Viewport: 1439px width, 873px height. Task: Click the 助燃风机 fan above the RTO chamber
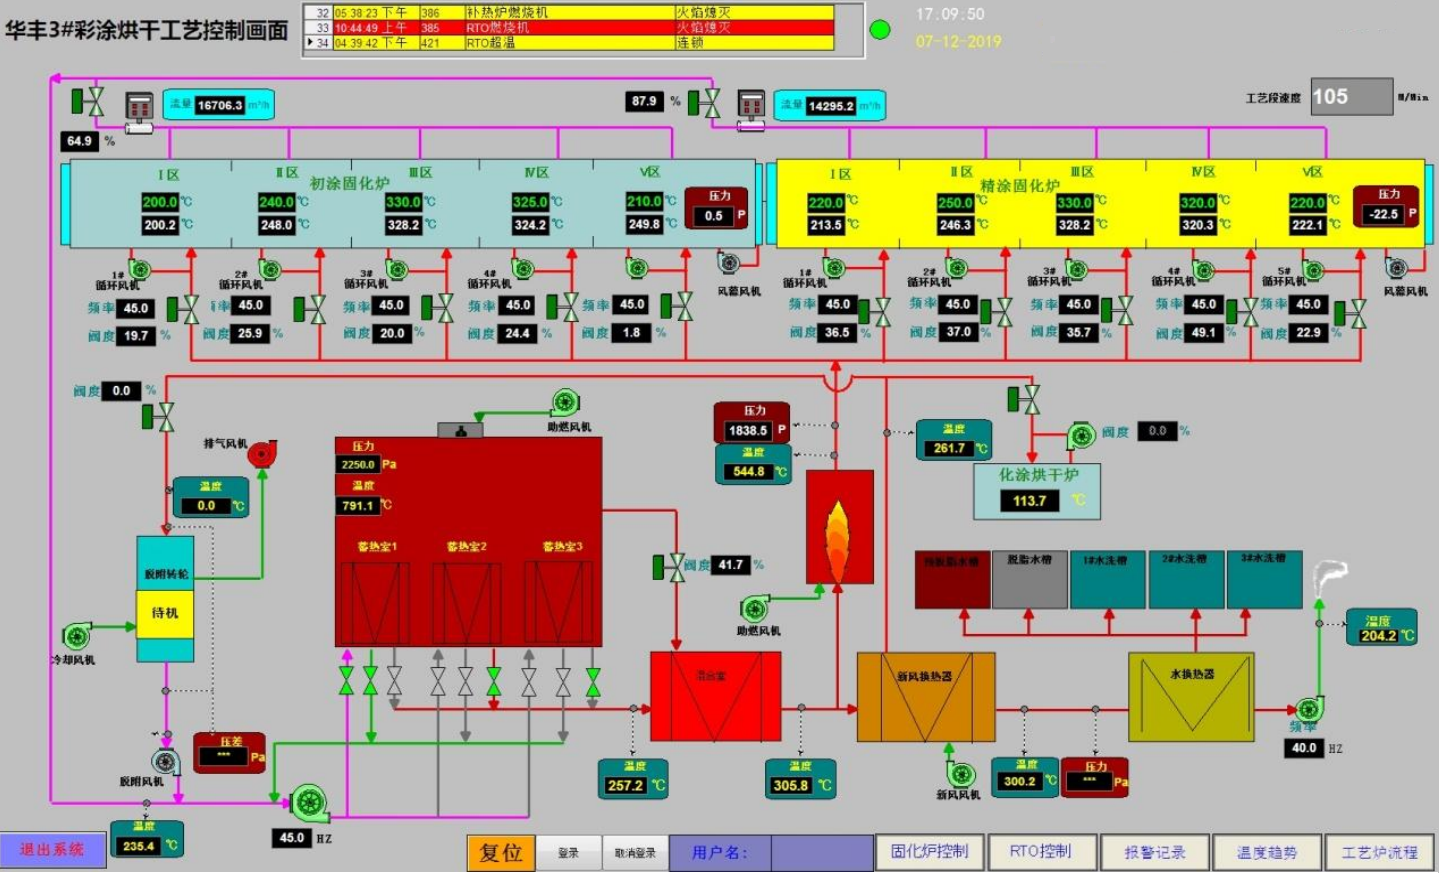(565, 403)
